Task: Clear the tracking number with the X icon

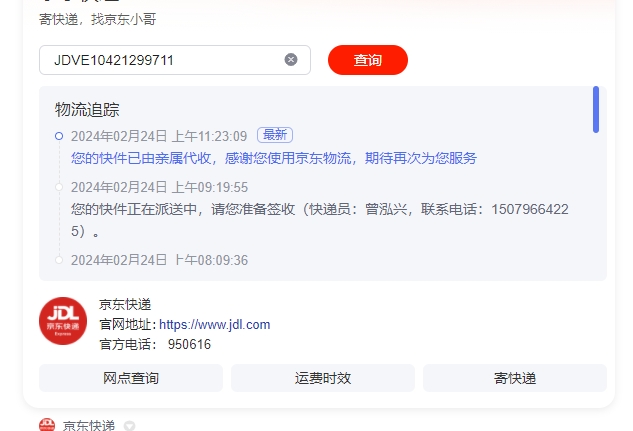Action: [x=291, y=60]
